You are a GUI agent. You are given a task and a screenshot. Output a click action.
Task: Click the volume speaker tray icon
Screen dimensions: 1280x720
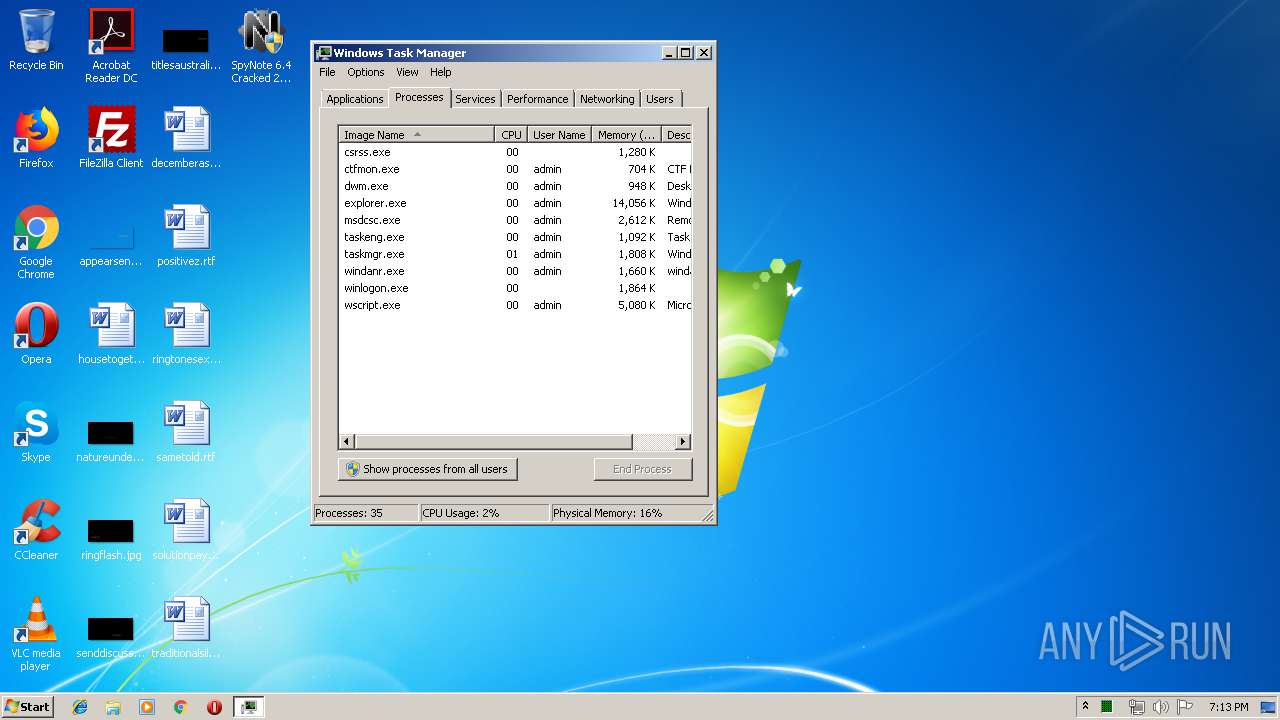tap(1161, 707)
